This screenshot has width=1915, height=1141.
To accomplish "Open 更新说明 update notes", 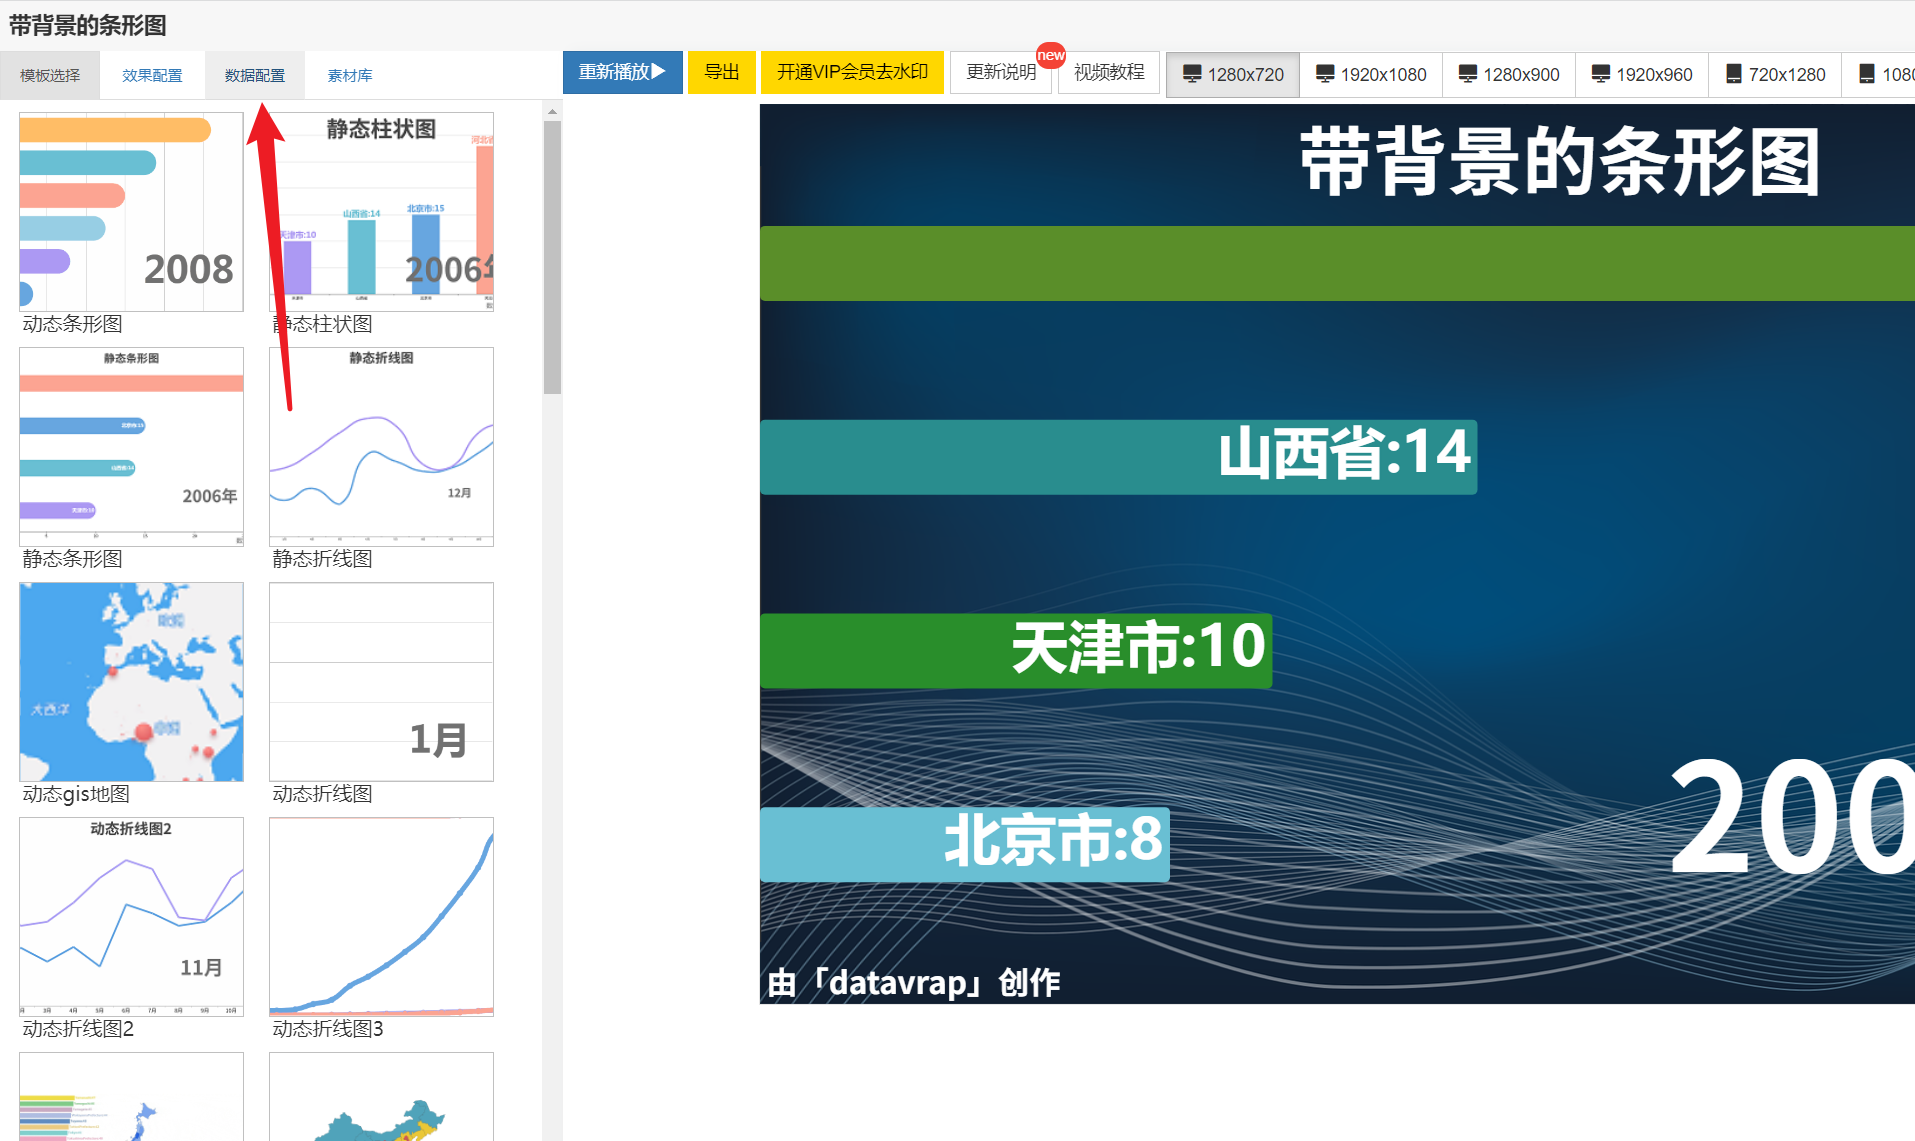I will (1000, 72).
